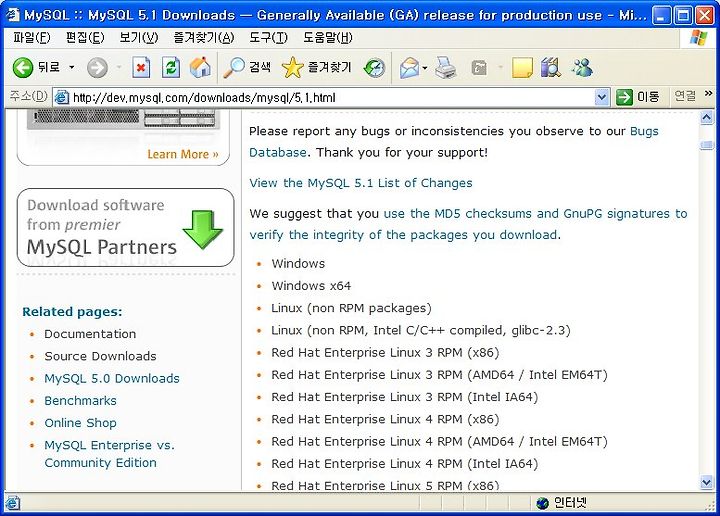This screenshot has height=516, width=720.
Task: Open the 파일(F) menu
Action: click(x=32, y=38)
